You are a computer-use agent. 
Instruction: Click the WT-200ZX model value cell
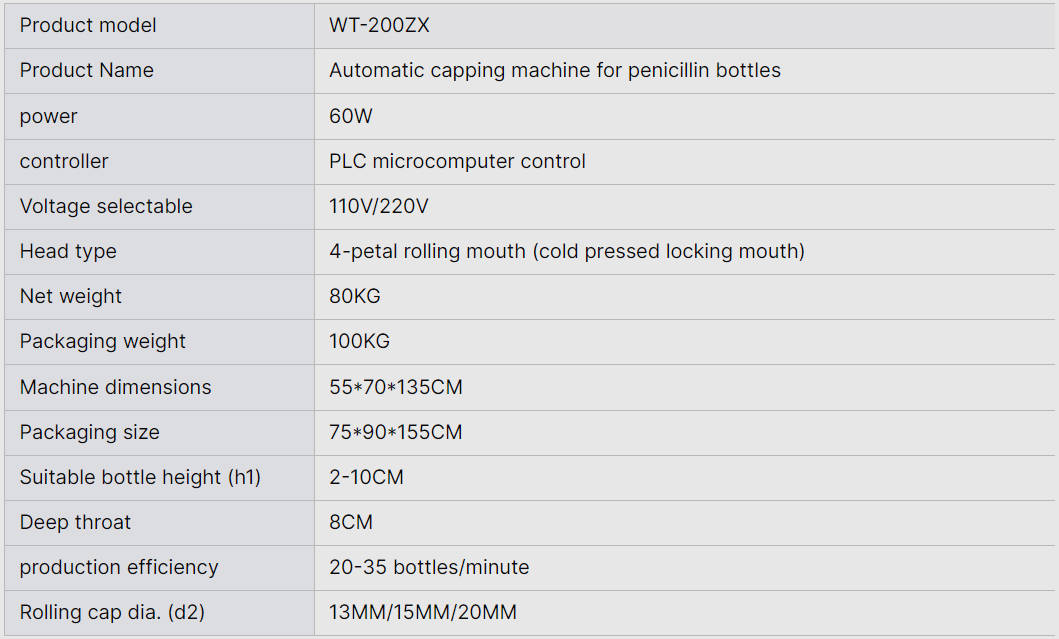[x=379, y=26]
